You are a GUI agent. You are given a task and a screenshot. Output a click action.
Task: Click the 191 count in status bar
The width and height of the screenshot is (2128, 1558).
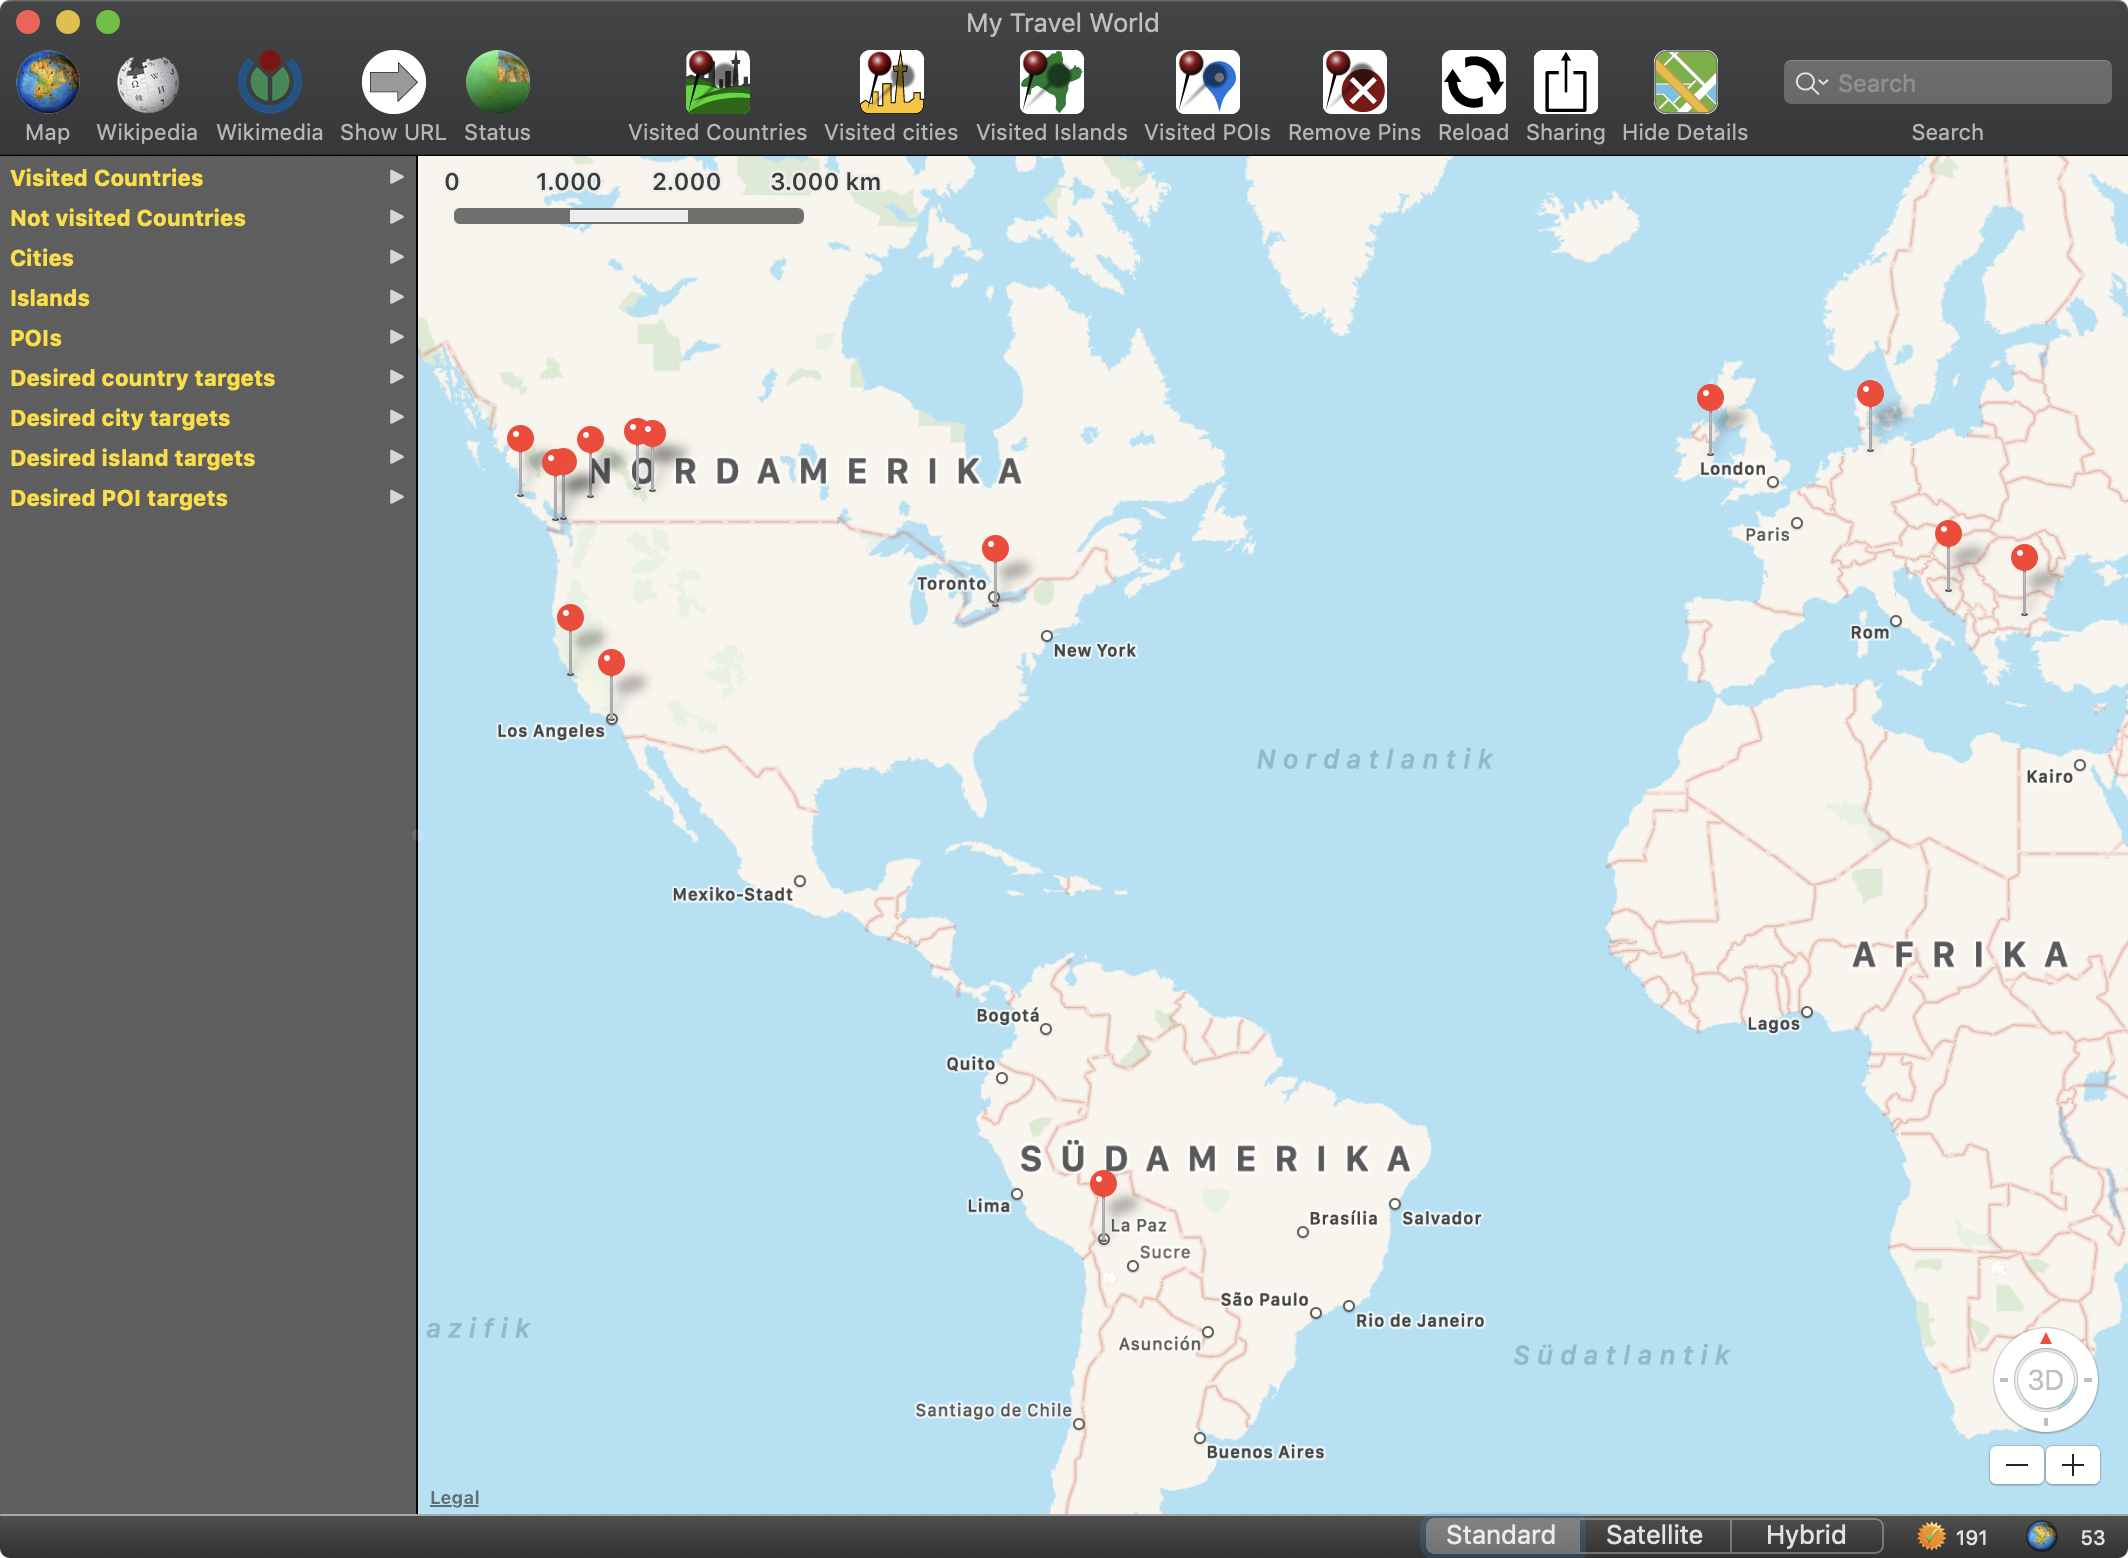pyautogui.click(x=1971, y=1537)
